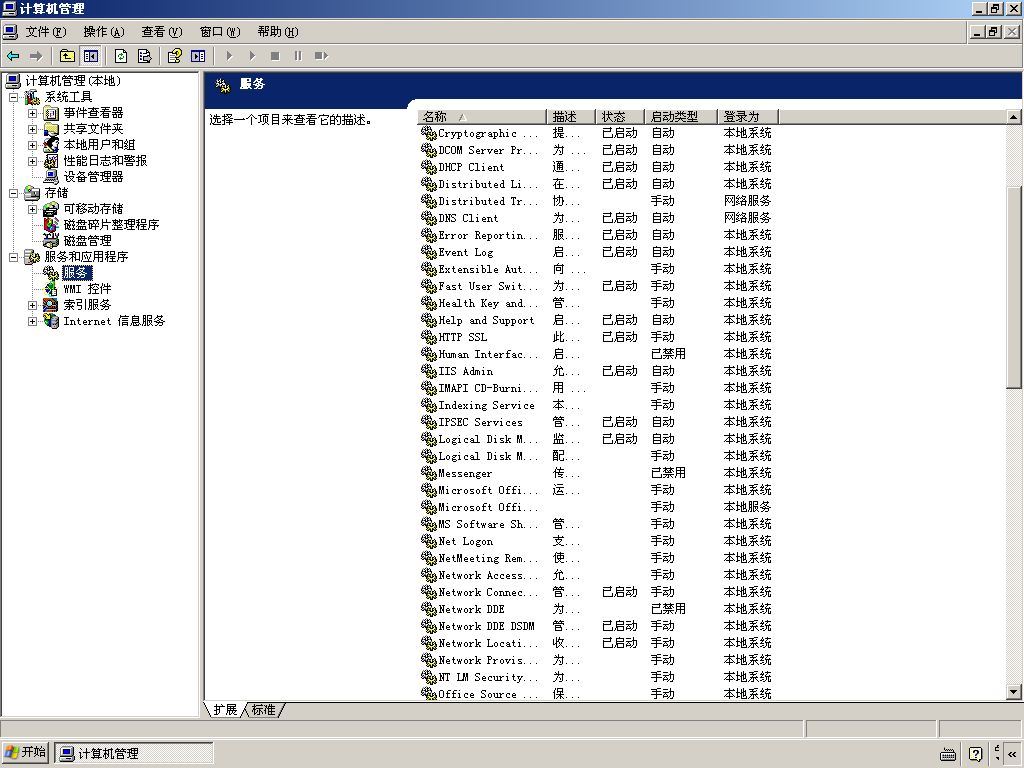Click the 计算机管理 taskbar button
The width and height of the screenshot is (1024, 768).
[x=134, y=753]
